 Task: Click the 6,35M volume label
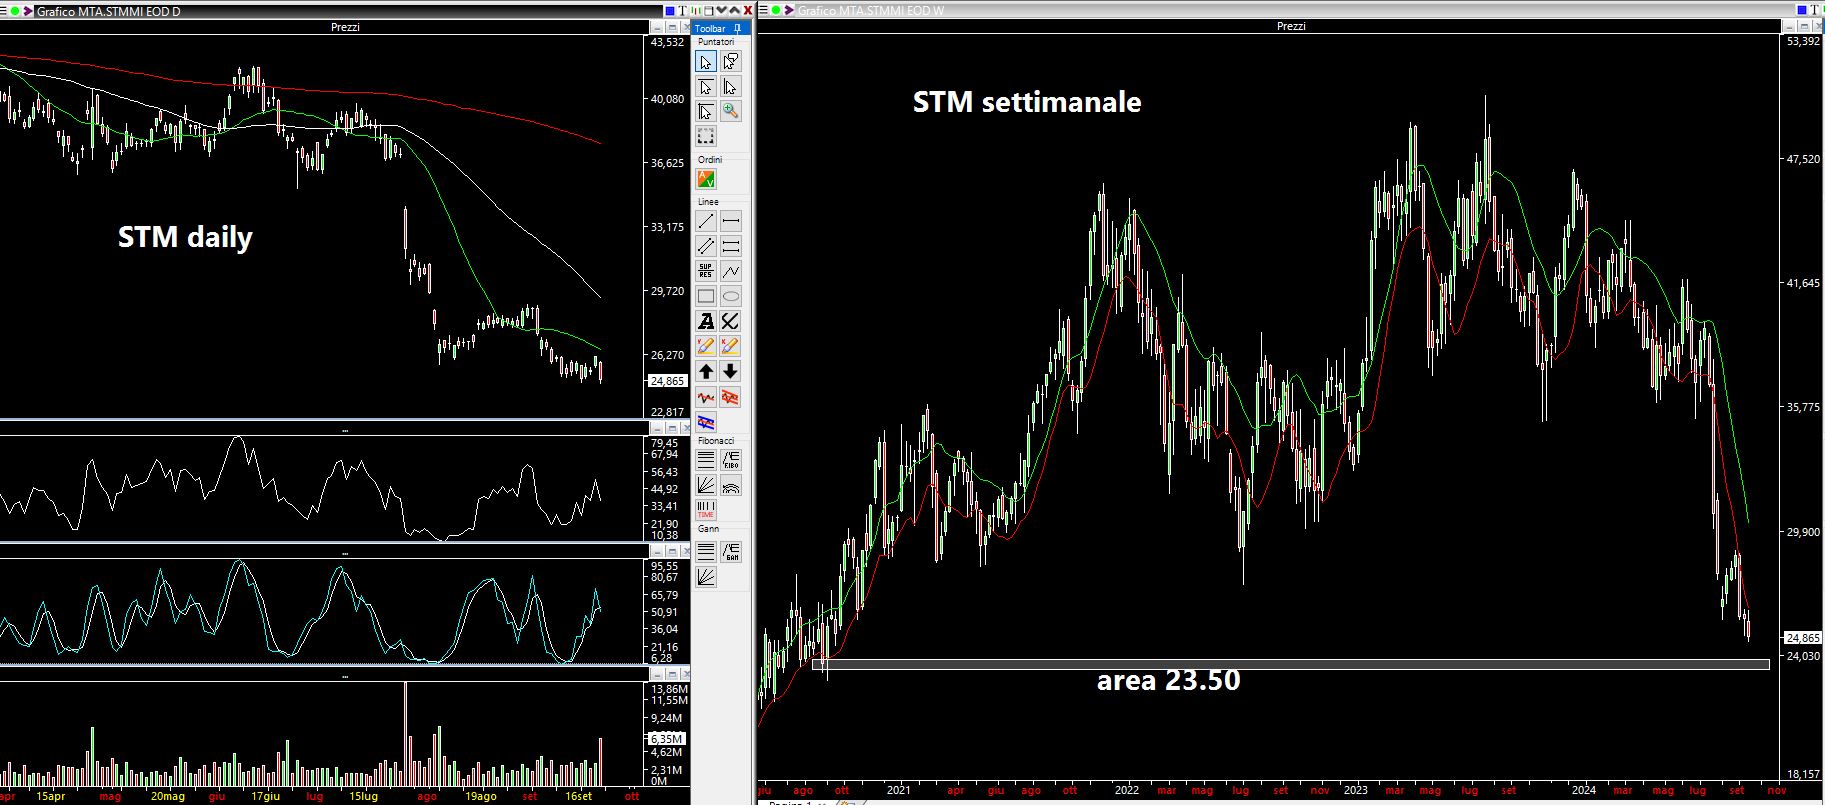tap(667, 739)
